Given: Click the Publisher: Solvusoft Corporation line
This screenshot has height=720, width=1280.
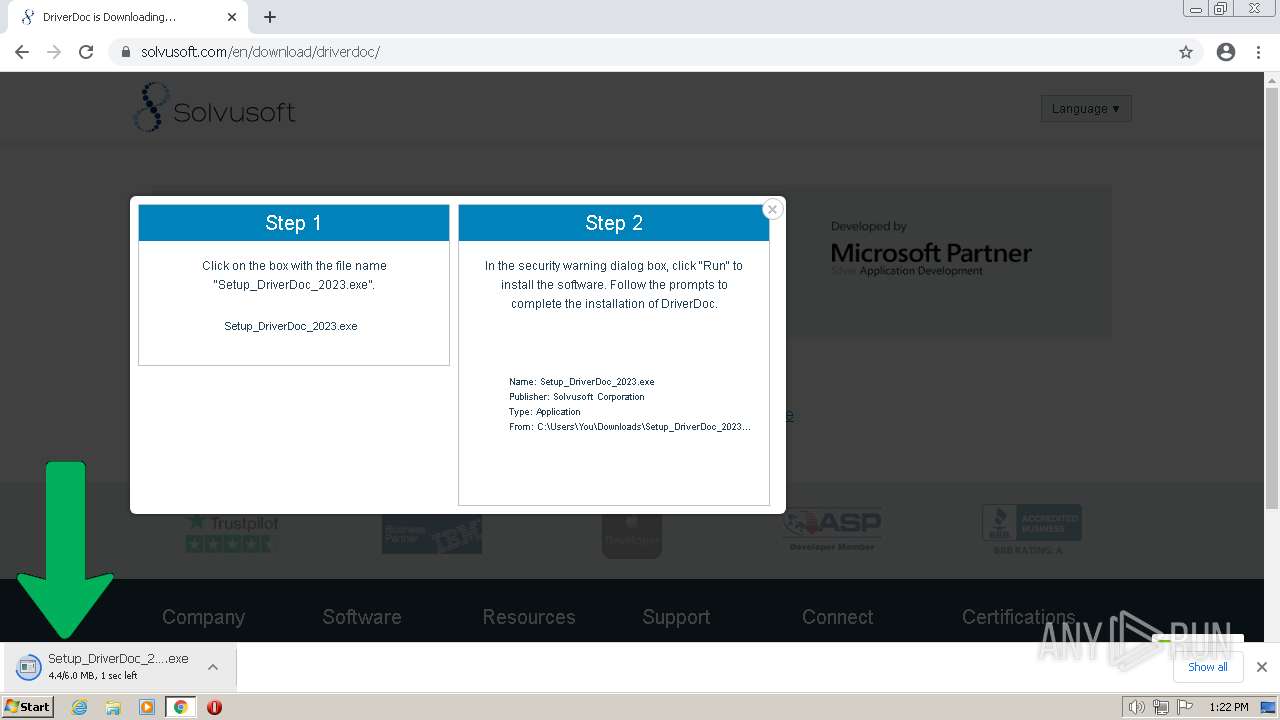Looking at the screenshot, I should point(576,397).
